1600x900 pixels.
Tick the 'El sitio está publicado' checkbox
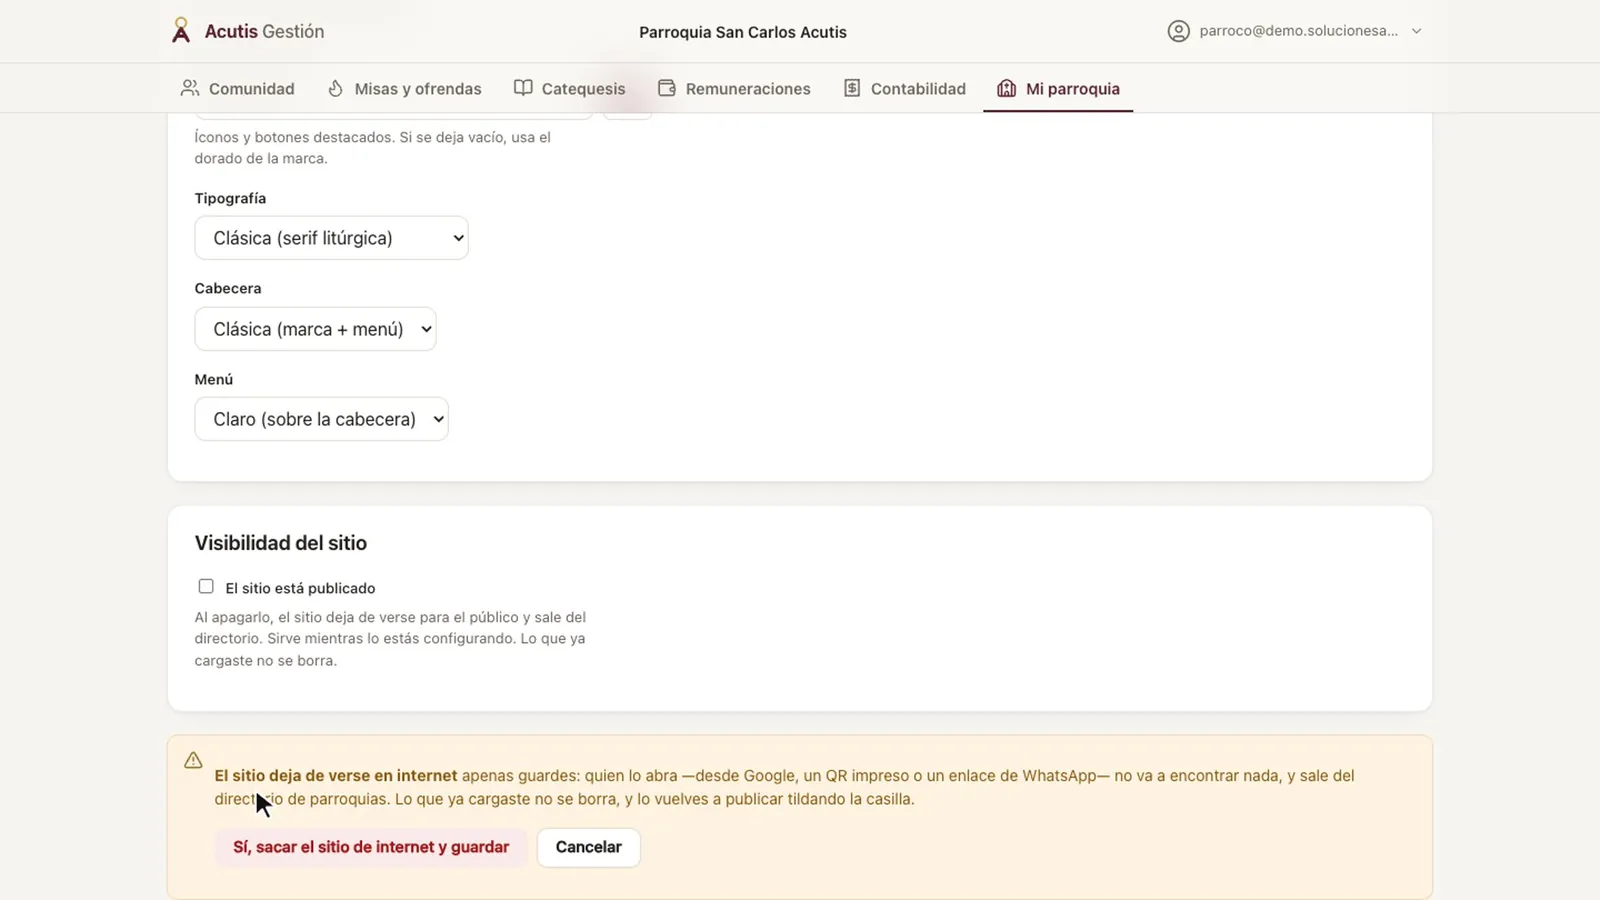[206, 586]
